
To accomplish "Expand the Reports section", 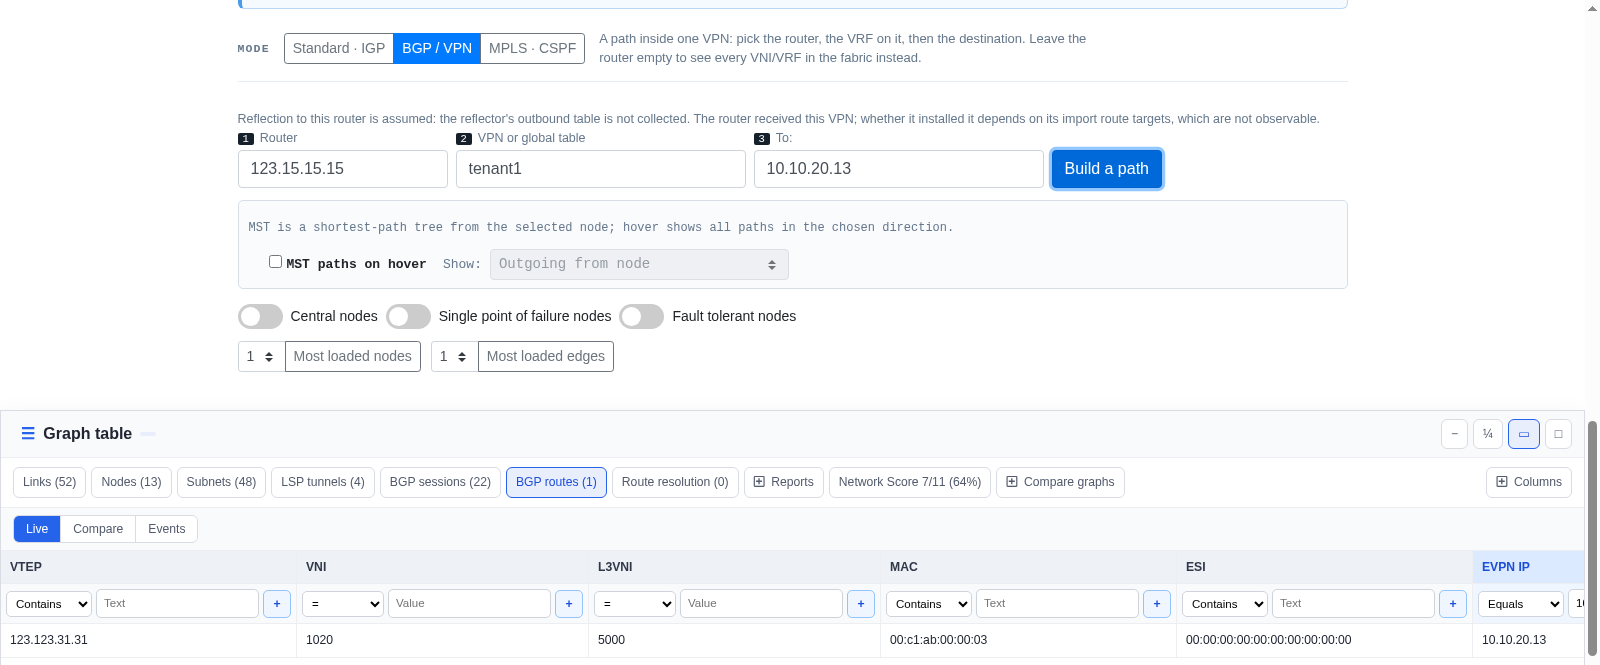I will click(784, 482).
